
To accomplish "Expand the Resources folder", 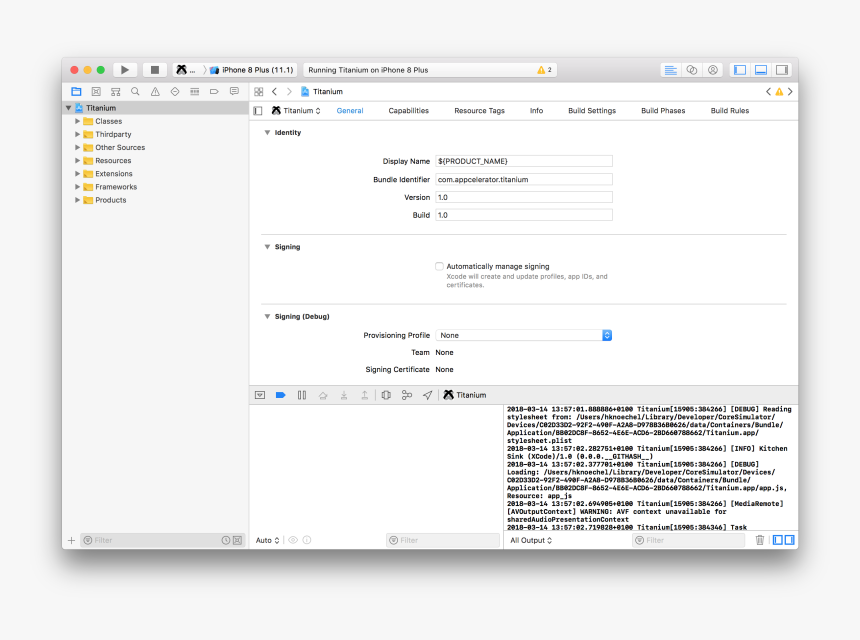I will tap(77, 161).
